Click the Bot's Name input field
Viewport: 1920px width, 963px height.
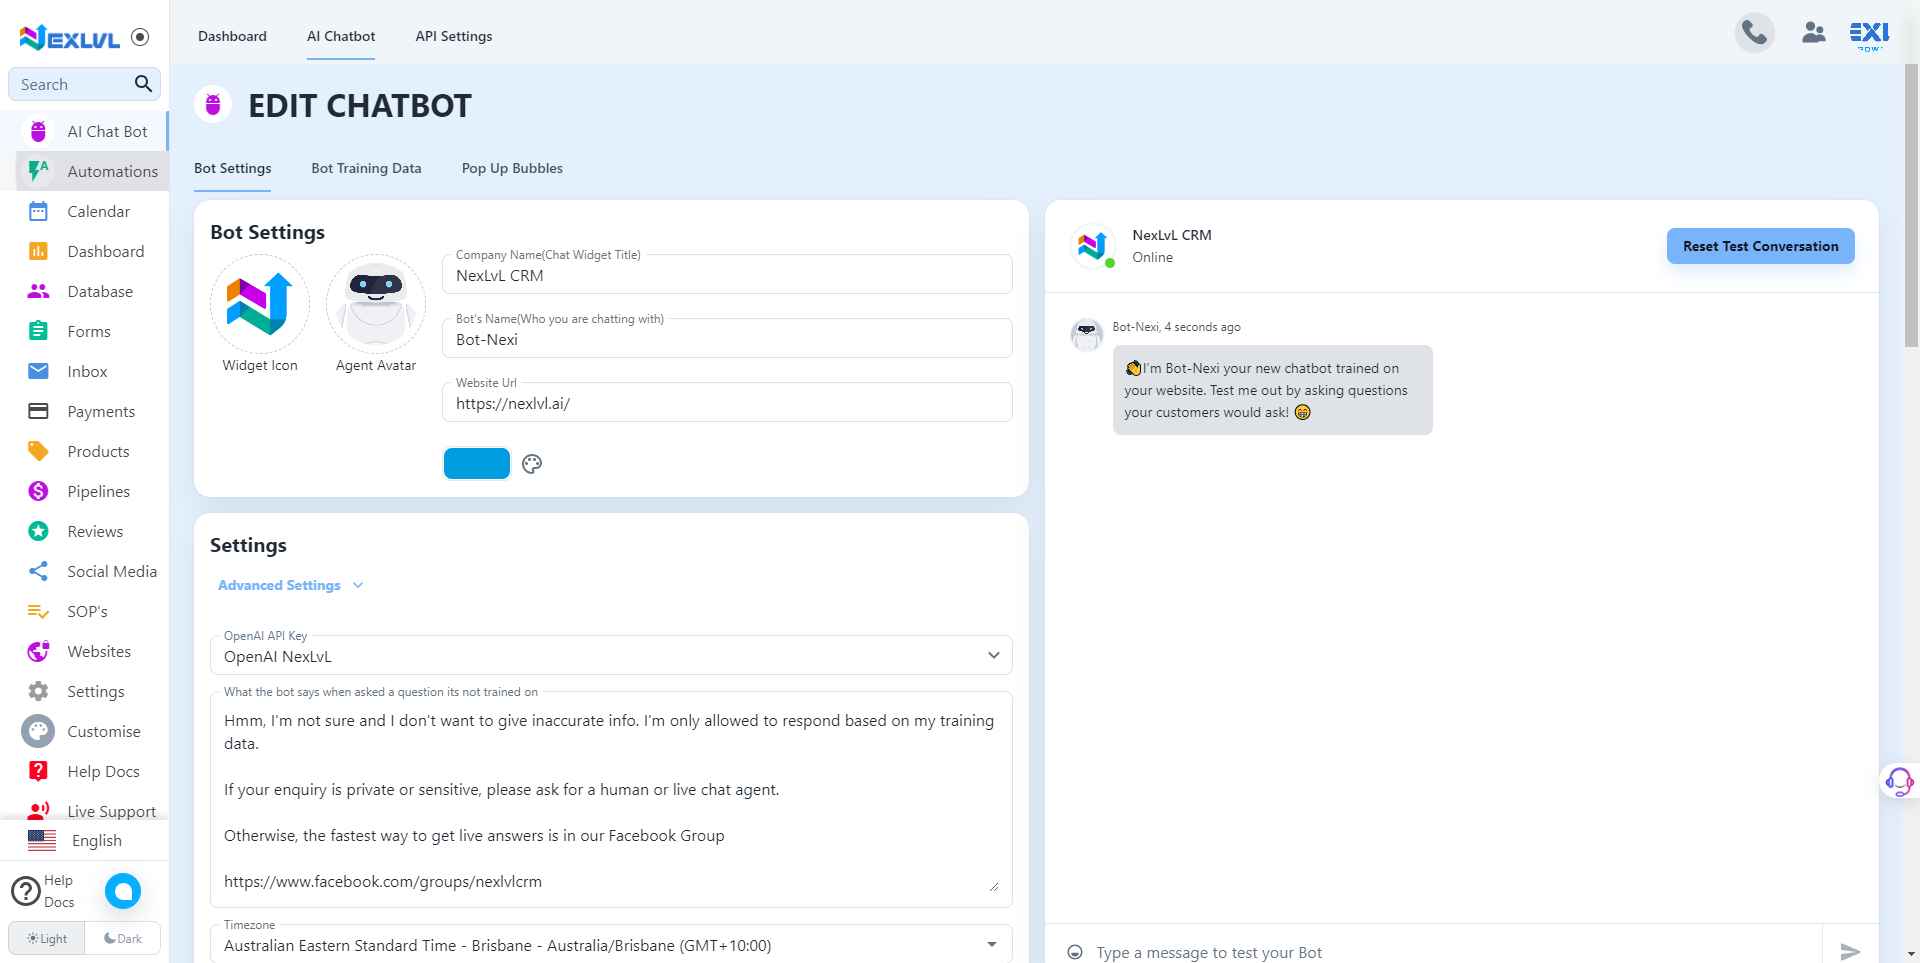coord(727,339)
